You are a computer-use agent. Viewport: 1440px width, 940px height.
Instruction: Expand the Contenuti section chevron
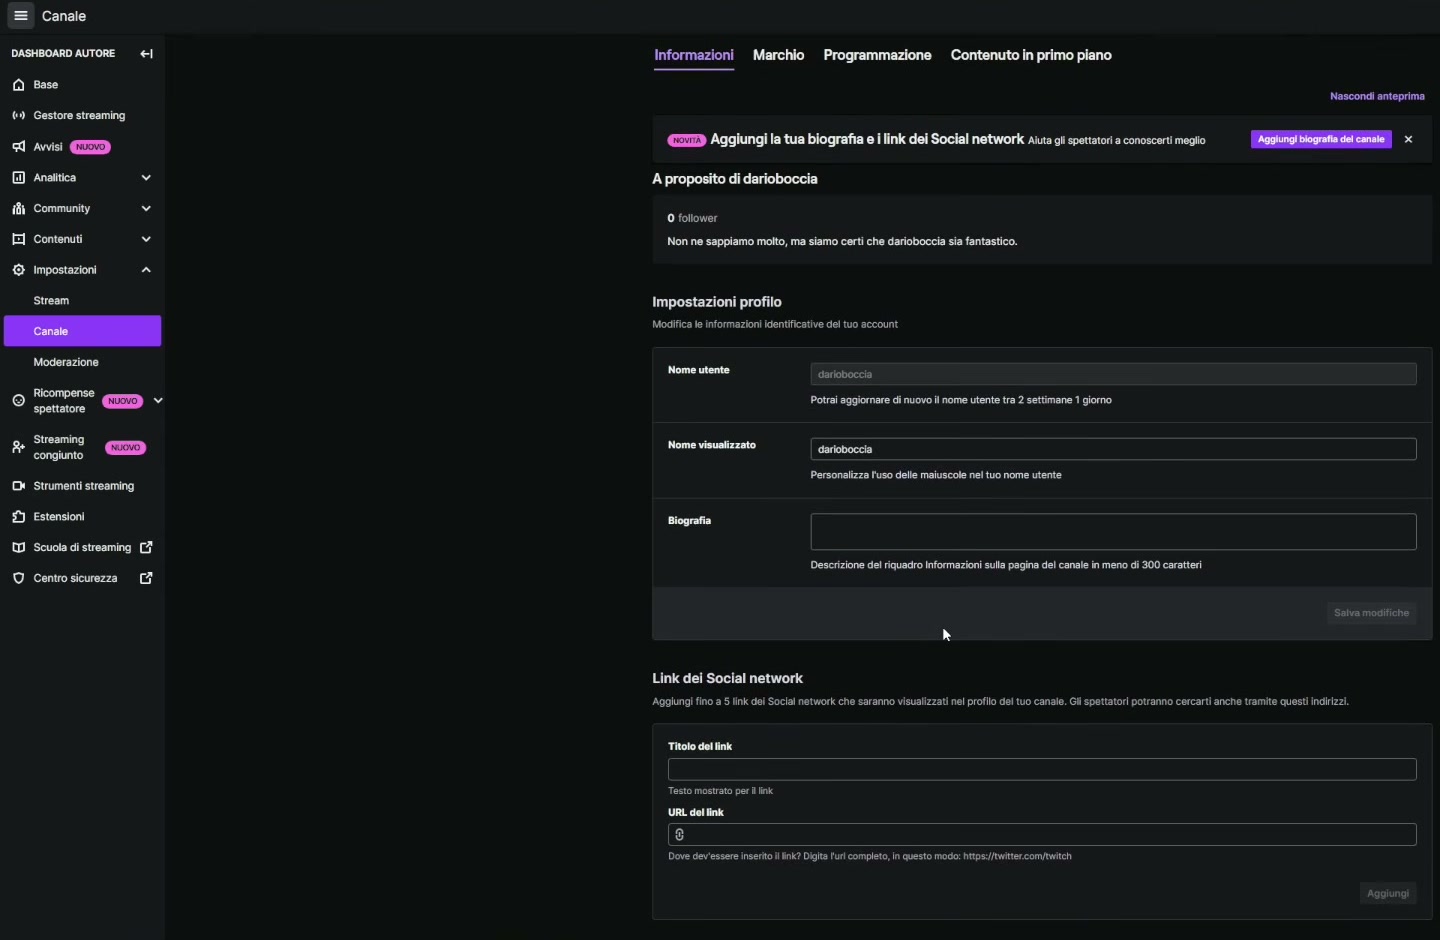pyautogui.click(x=146, y=240)
